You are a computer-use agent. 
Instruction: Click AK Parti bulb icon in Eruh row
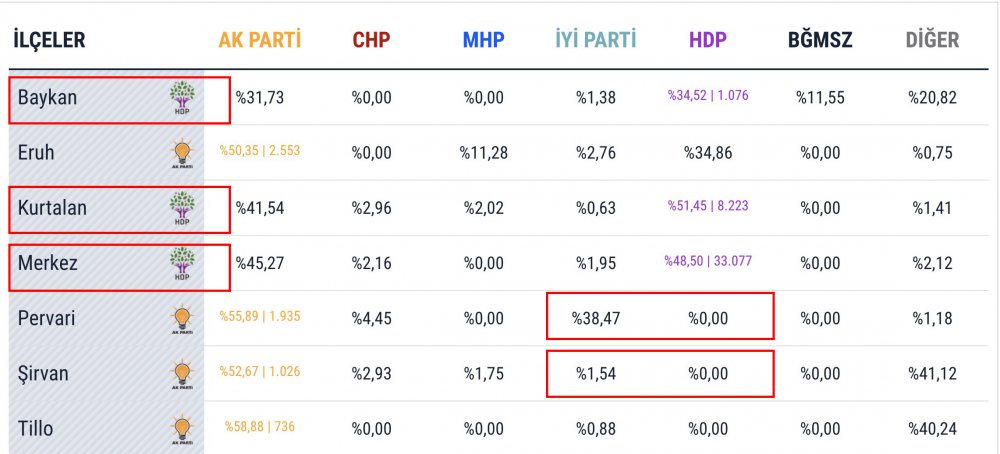pyautogui.click(x=183, y=154)
